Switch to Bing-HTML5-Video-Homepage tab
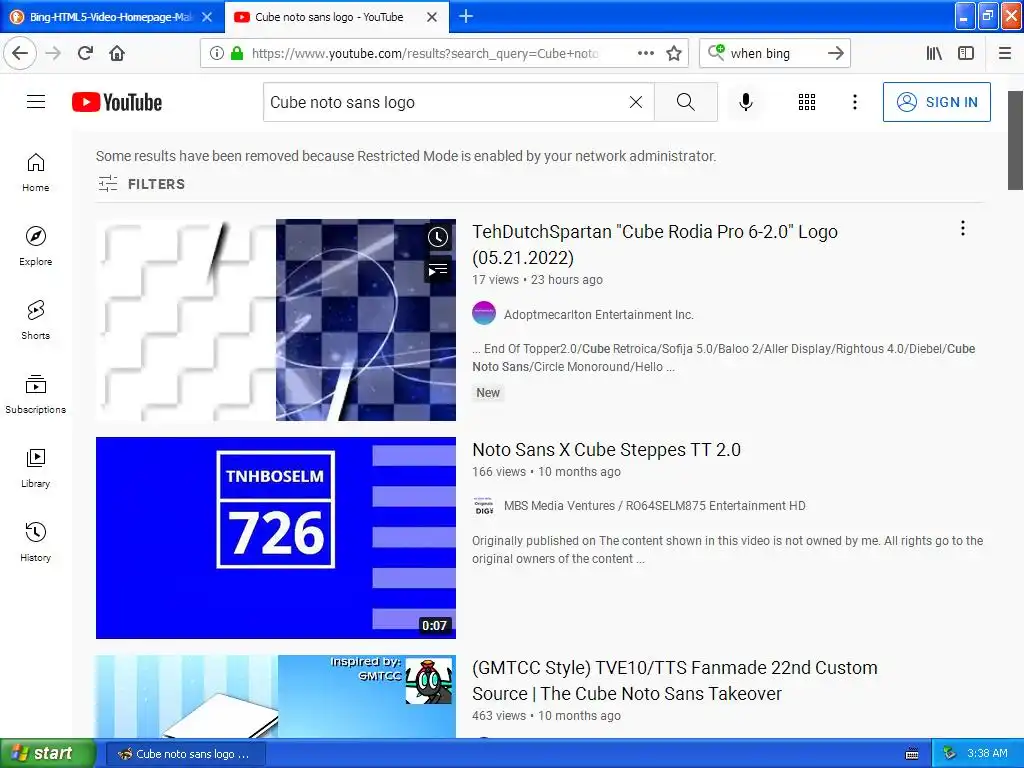This screenshot has height=768, width=1024. (111, 17)
